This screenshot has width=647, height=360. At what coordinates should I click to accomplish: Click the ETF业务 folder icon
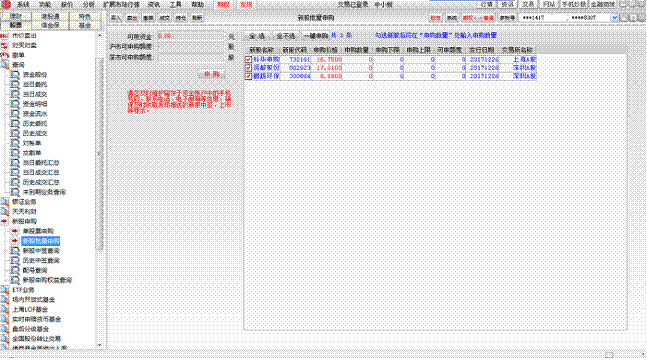5,290
